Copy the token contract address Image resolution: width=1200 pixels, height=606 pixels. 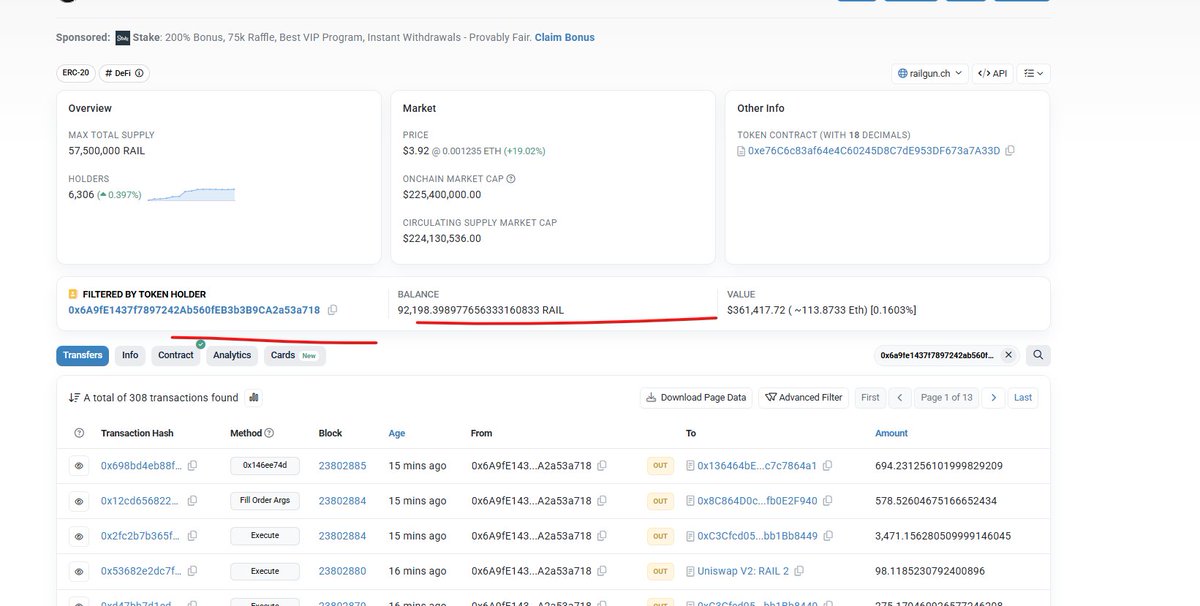point(1009,151)
